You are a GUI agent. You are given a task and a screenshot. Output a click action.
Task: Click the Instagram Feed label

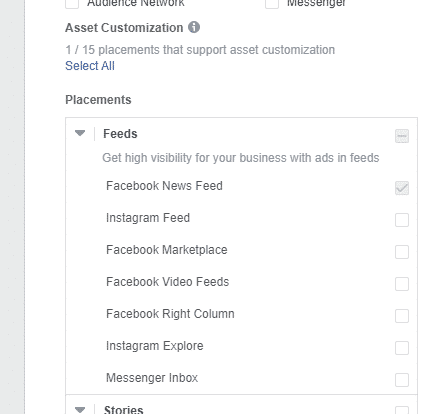148,218
